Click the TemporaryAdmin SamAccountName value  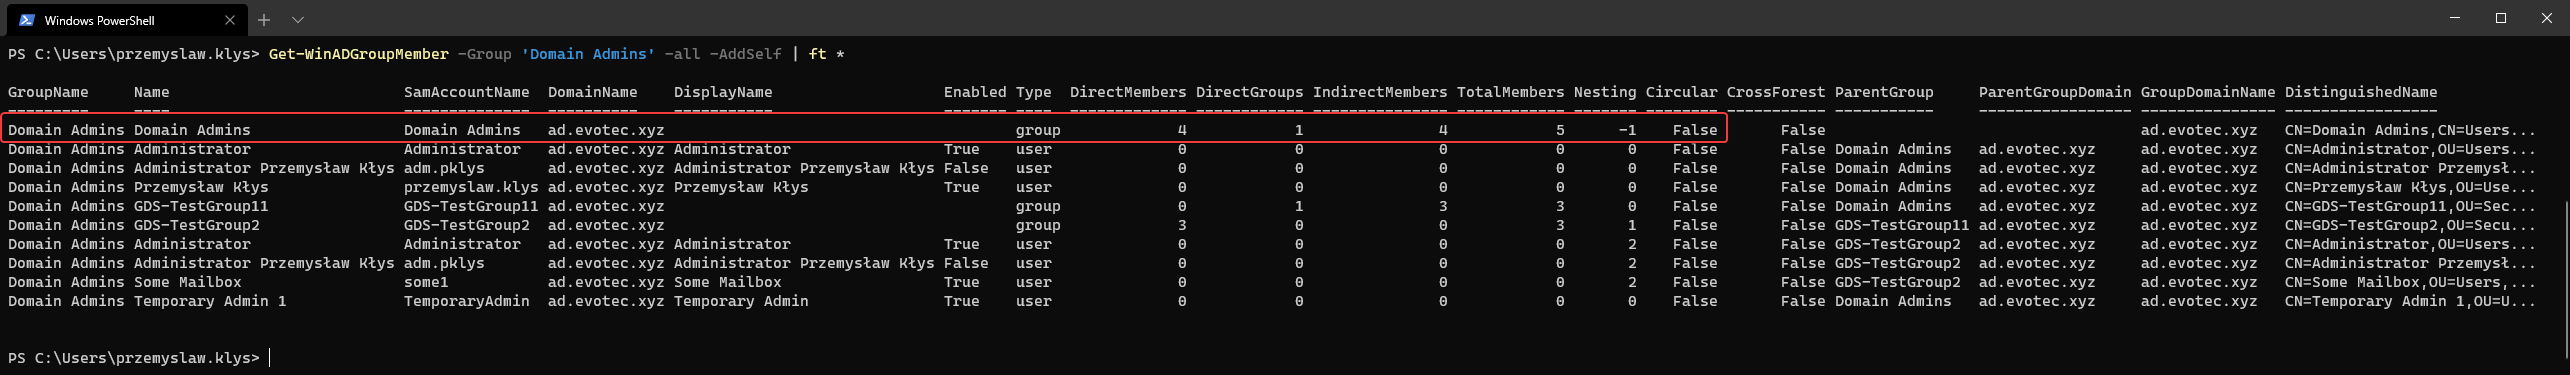[467, 301]
